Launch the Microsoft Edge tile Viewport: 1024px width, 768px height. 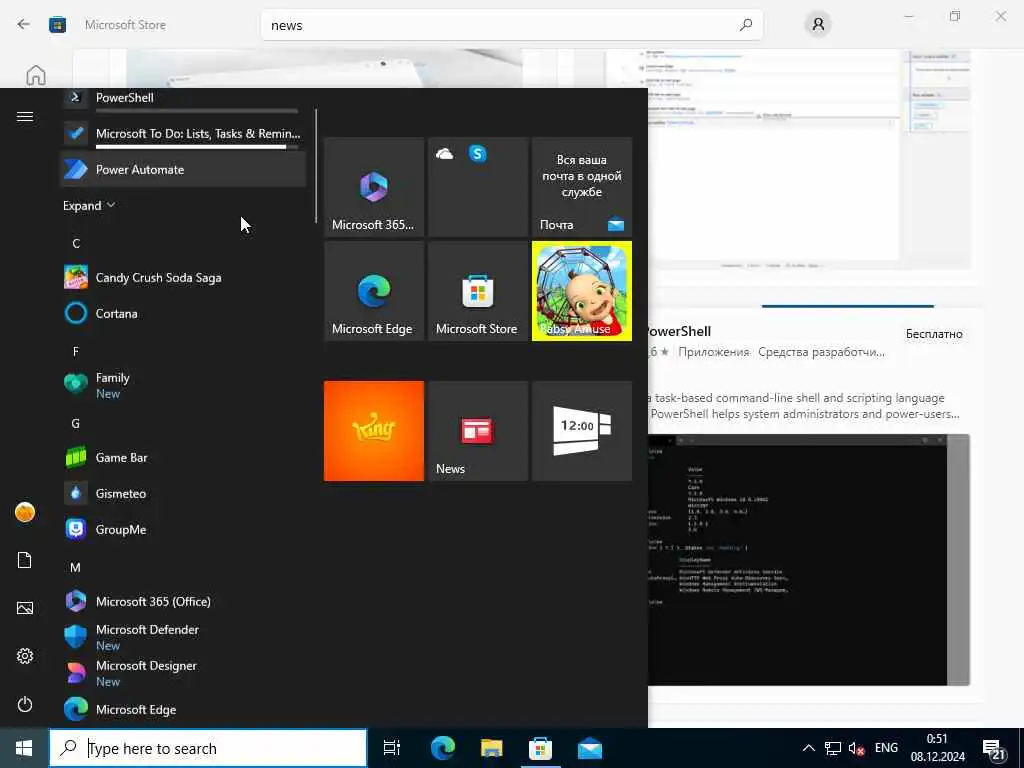click(374, 291)
